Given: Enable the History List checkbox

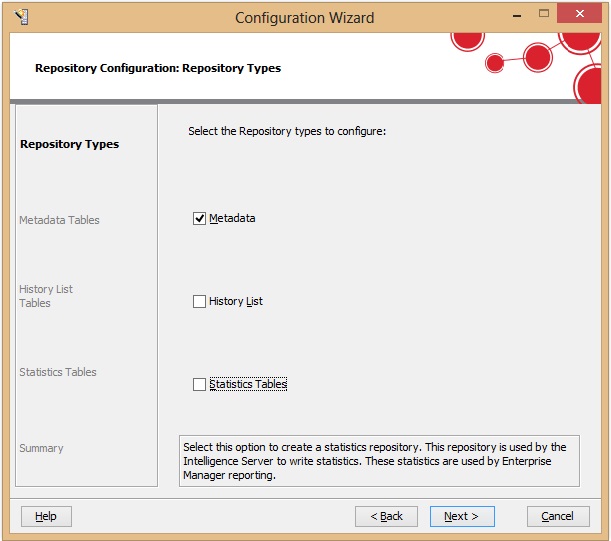Looking at the screenshot, I should pos(199,301).
